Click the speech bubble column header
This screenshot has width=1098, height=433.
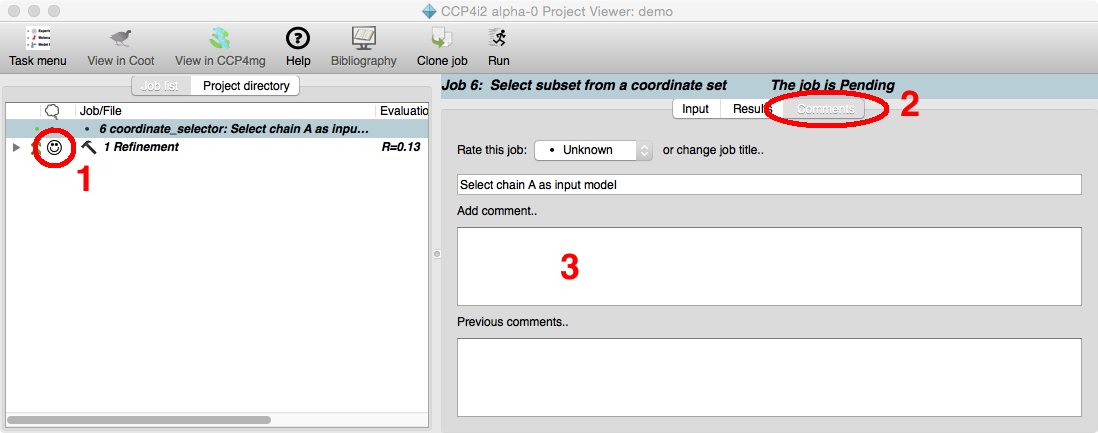coord(52,111)
